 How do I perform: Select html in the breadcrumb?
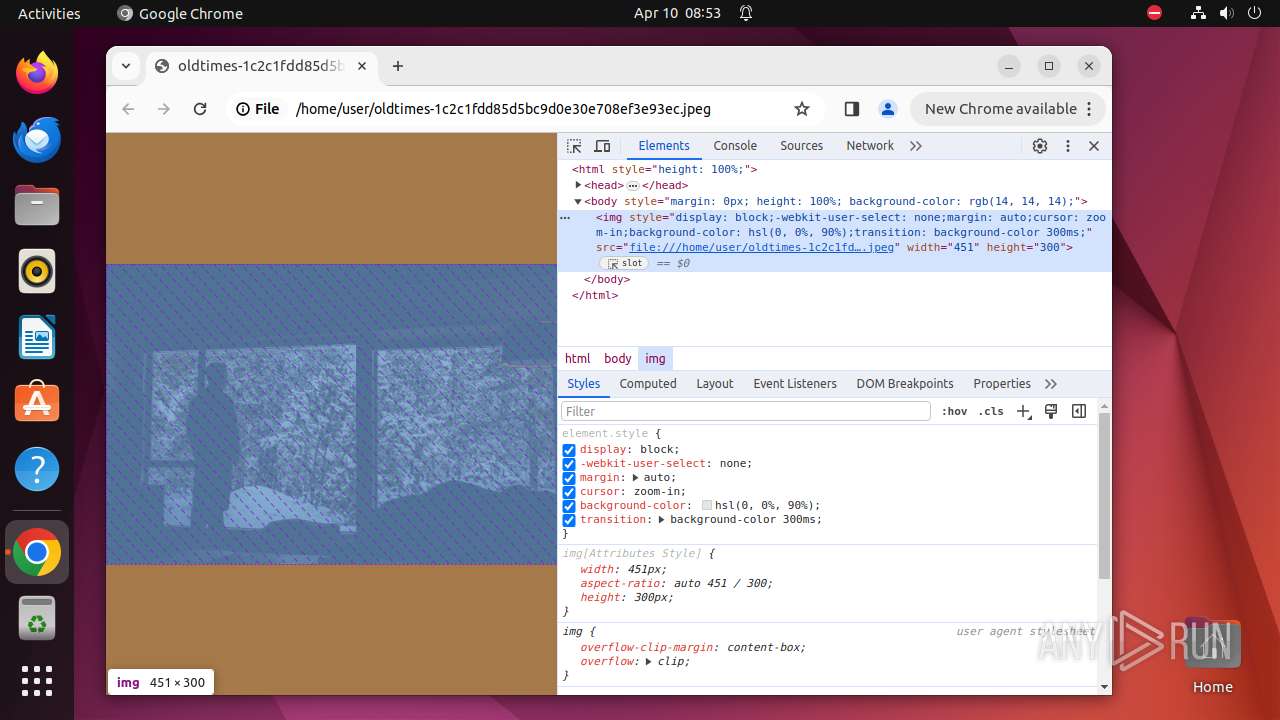(578, 358)
